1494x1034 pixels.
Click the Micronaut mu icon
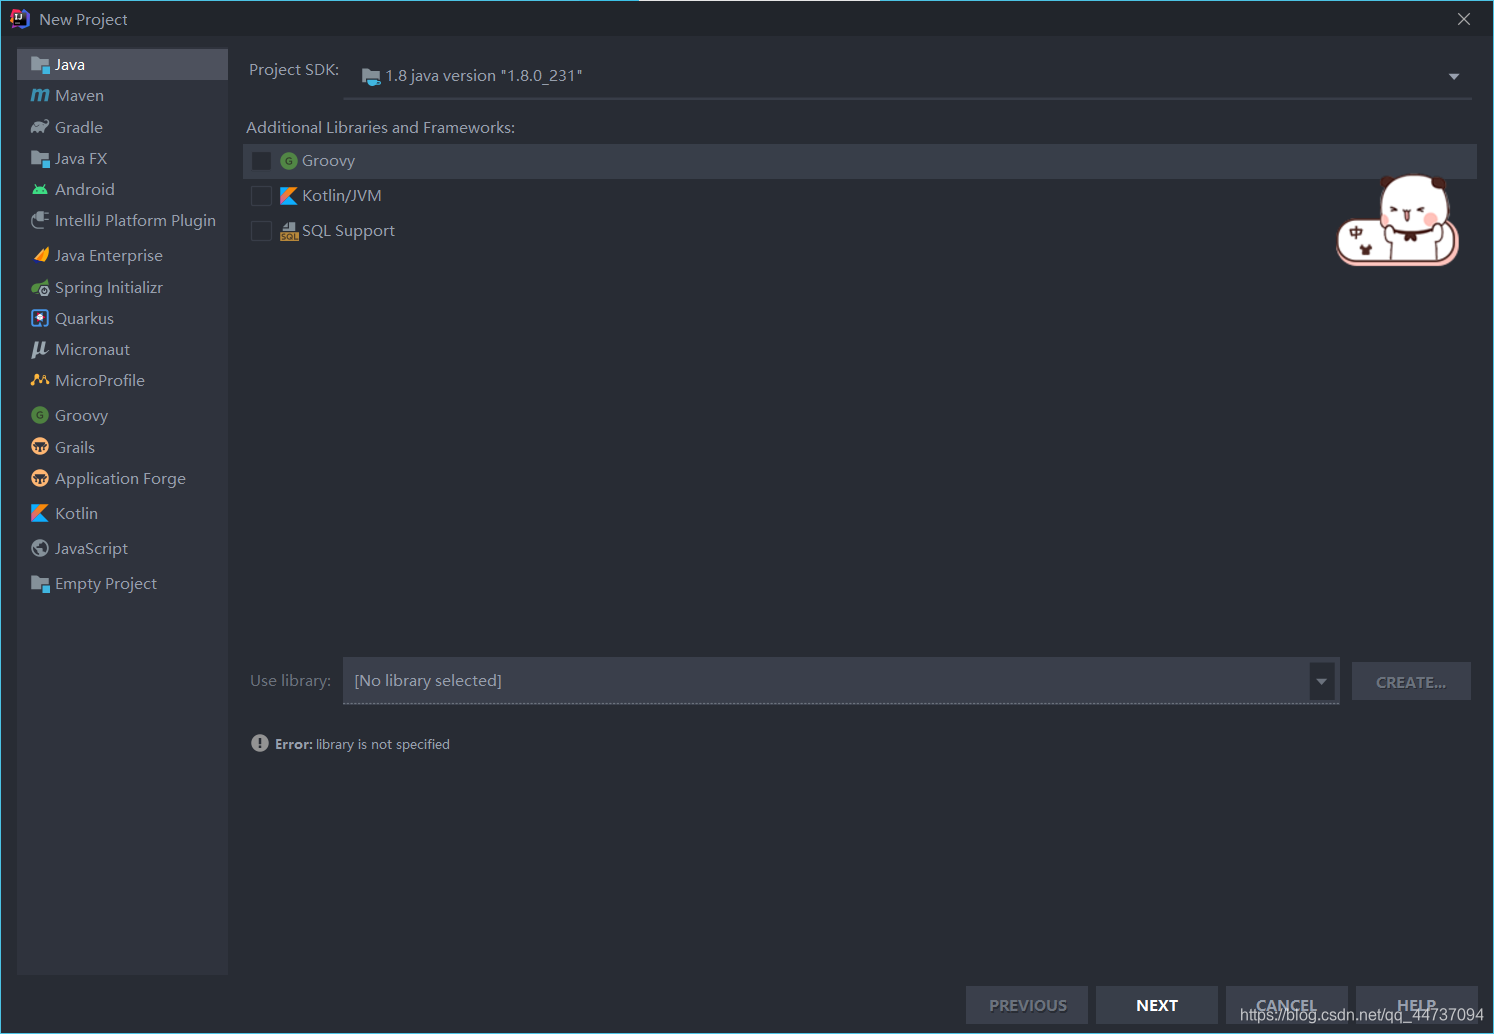40,349
